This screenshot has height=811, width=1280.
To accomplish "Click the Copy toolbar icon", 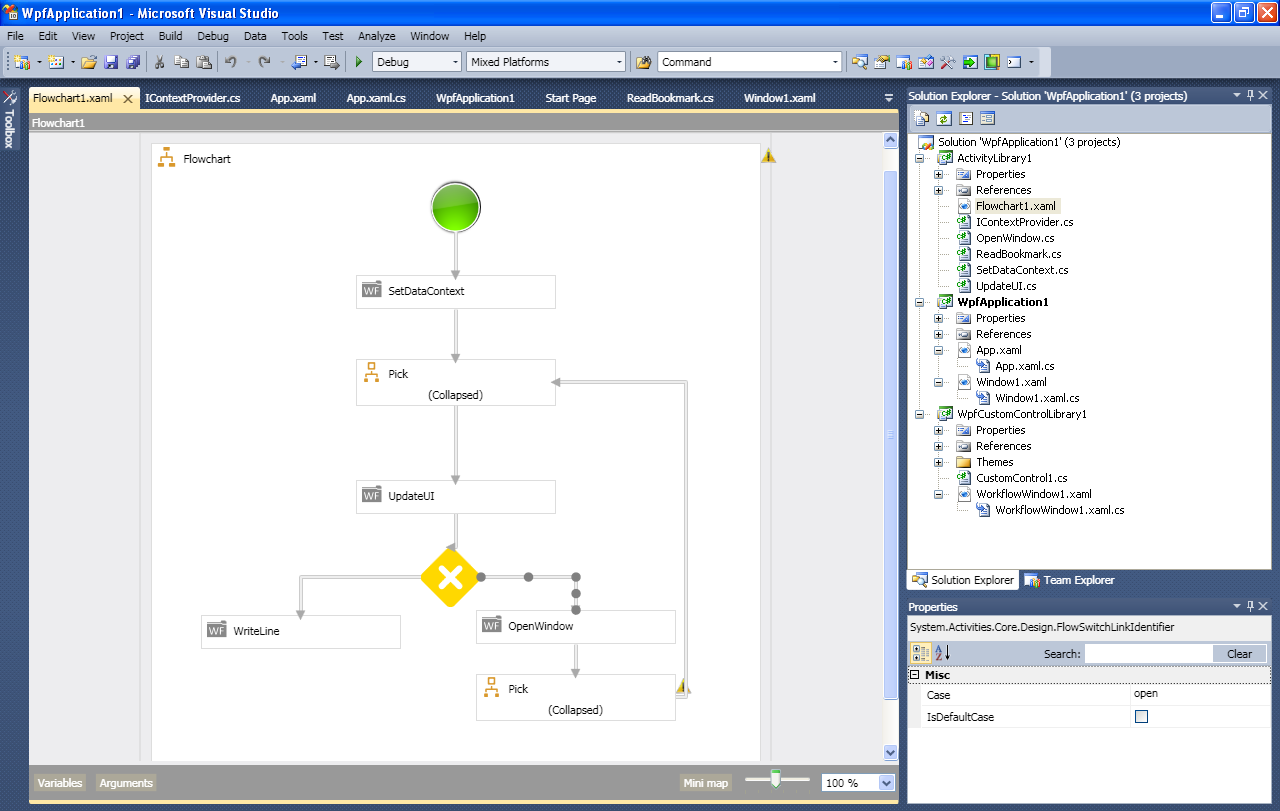I will point(182,62).
